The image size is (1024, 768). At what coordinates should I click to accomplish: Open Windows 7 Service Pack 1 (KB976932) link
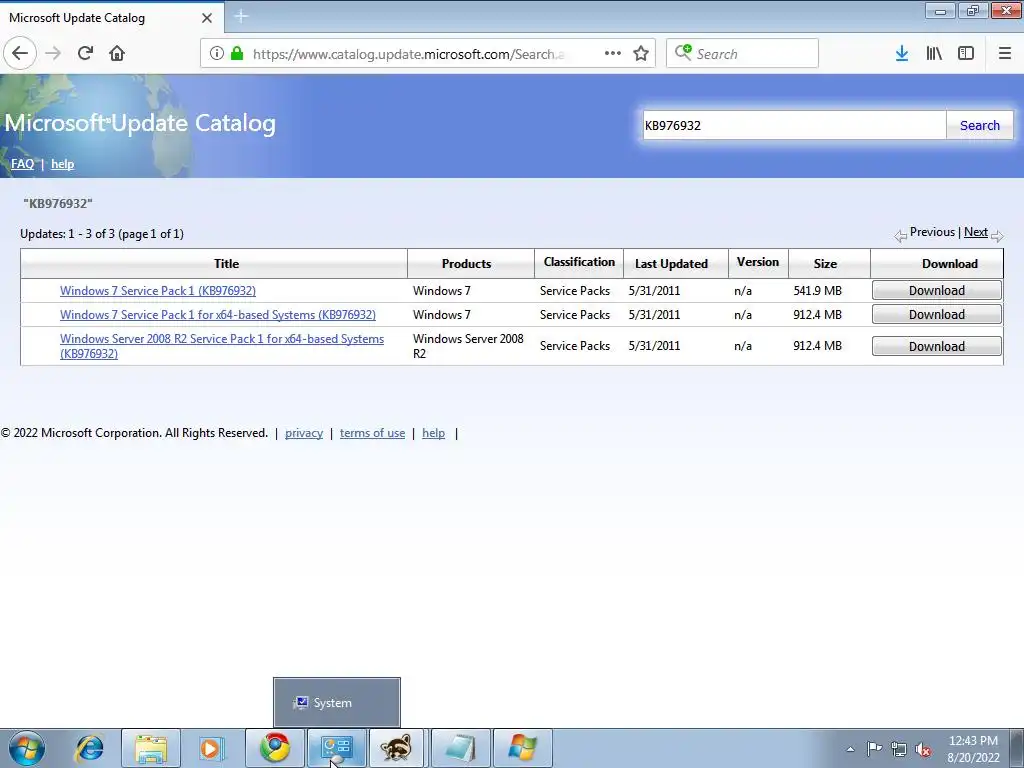[158, 291]
